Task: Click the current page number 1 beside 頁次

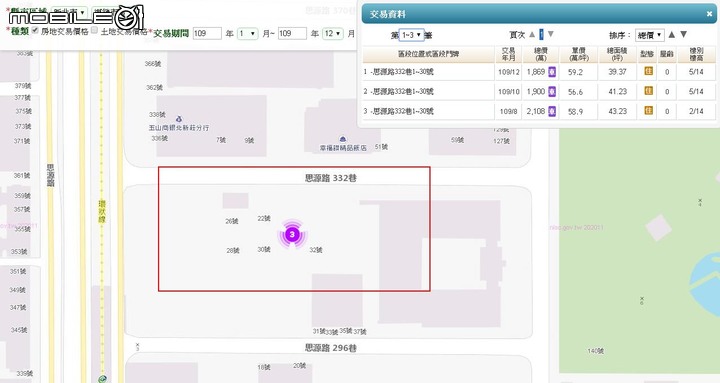Action: point(541,34)
